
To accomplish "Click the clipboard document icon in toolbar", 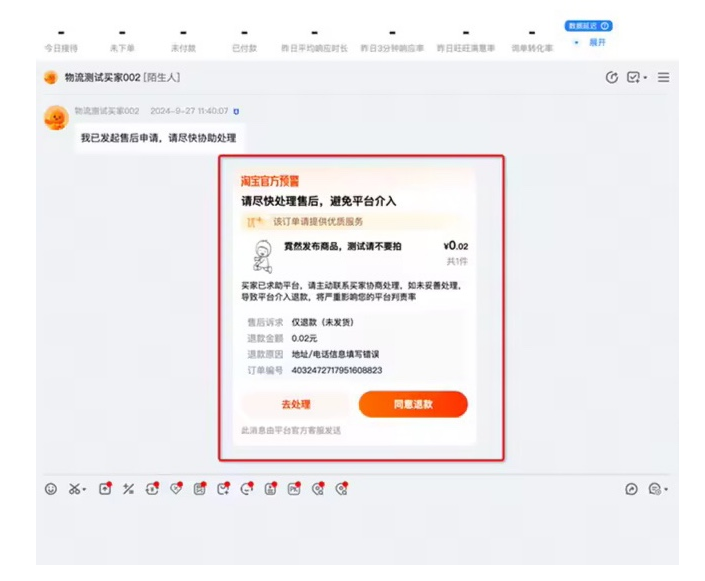I will click(270, 489).
